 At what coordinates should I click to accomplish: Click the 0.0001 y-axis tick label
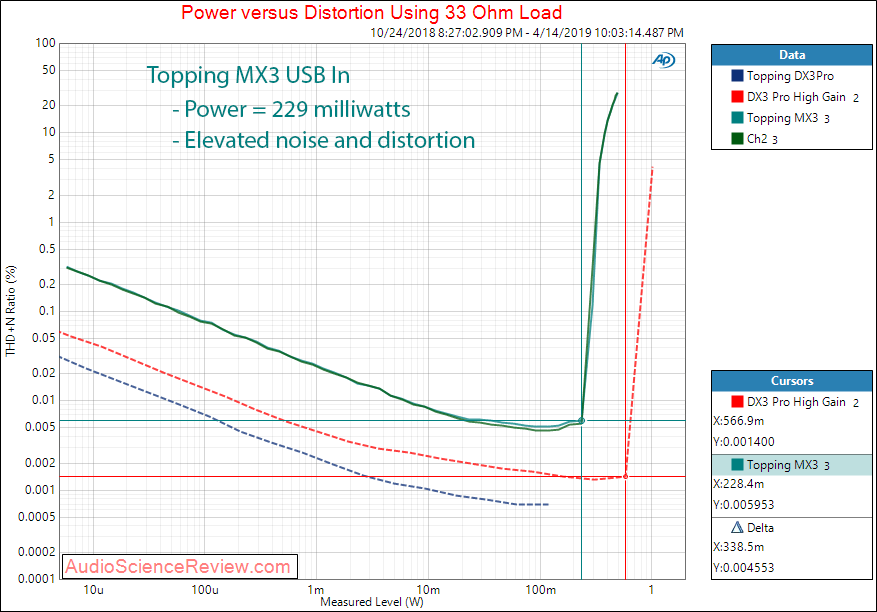(x=37, y=579)
